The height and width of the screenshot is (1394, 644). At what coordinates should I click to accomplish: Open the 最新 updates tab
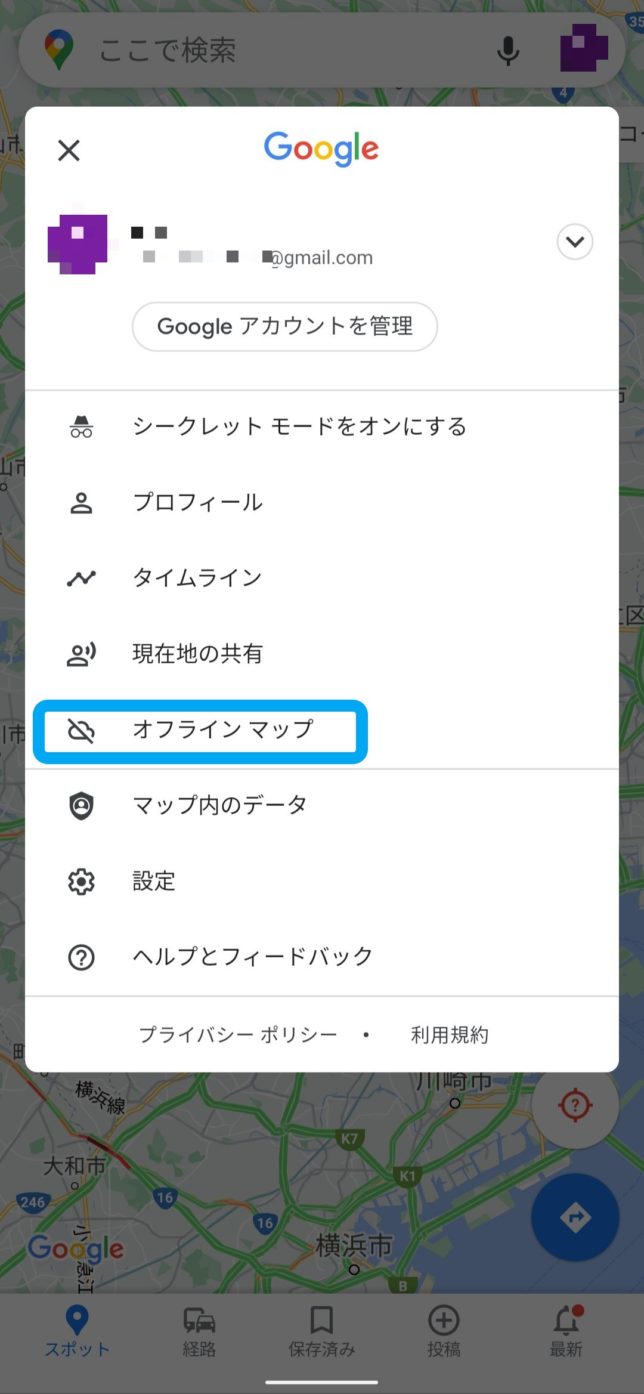coord(566,1332)
